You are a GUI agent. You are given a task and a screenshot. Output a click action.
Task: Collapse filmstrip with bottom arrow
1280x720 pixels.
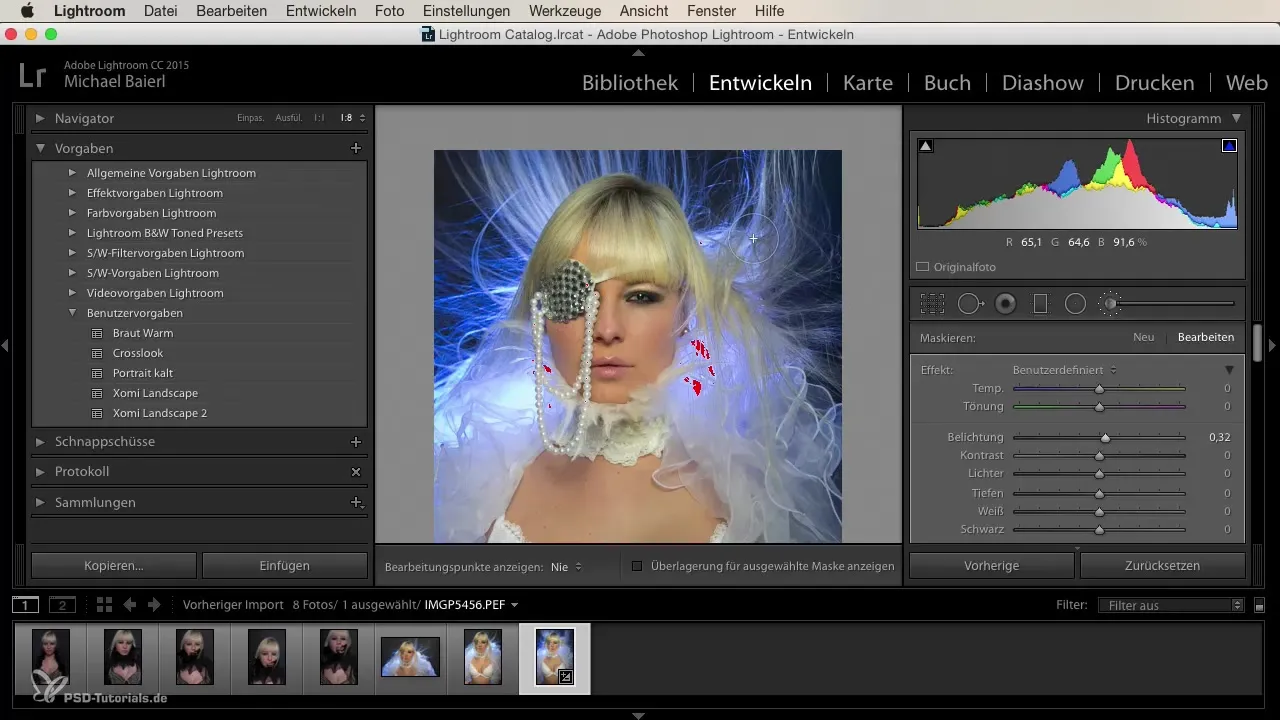pyautogui.click(x=639, y=715)
